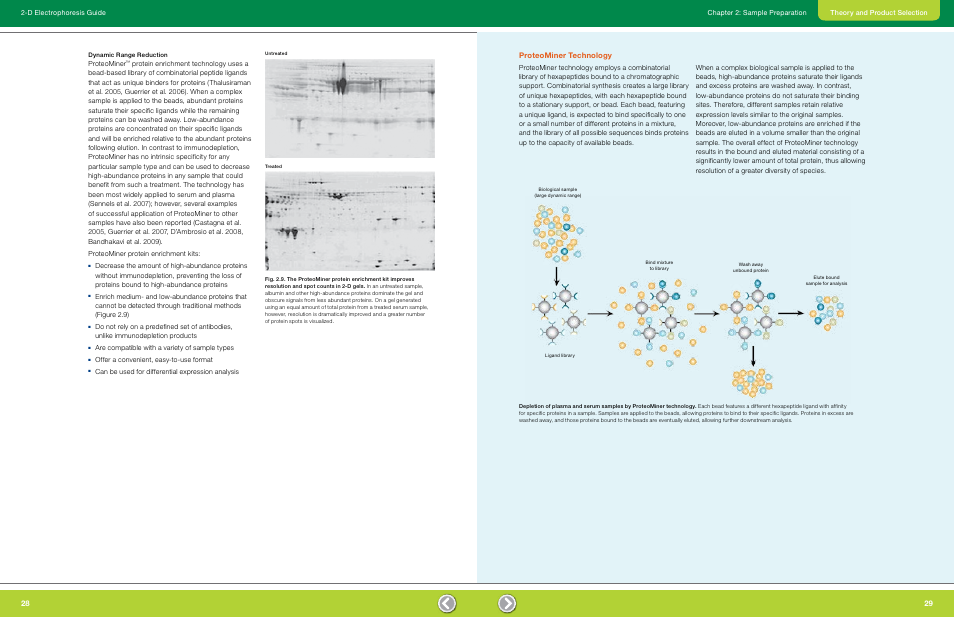Click the Bind mixture to library label
The width and height of the screenshot is (954, 618).
click(x=659, y=265)
